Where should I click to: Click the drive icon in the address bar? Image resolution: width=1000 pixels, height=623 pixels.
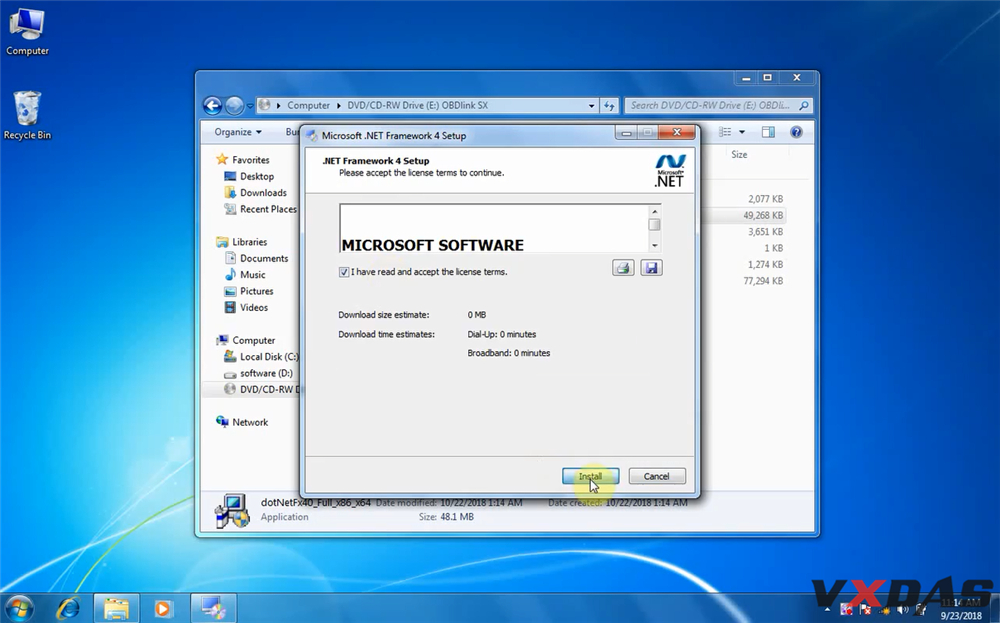[265, 105]
